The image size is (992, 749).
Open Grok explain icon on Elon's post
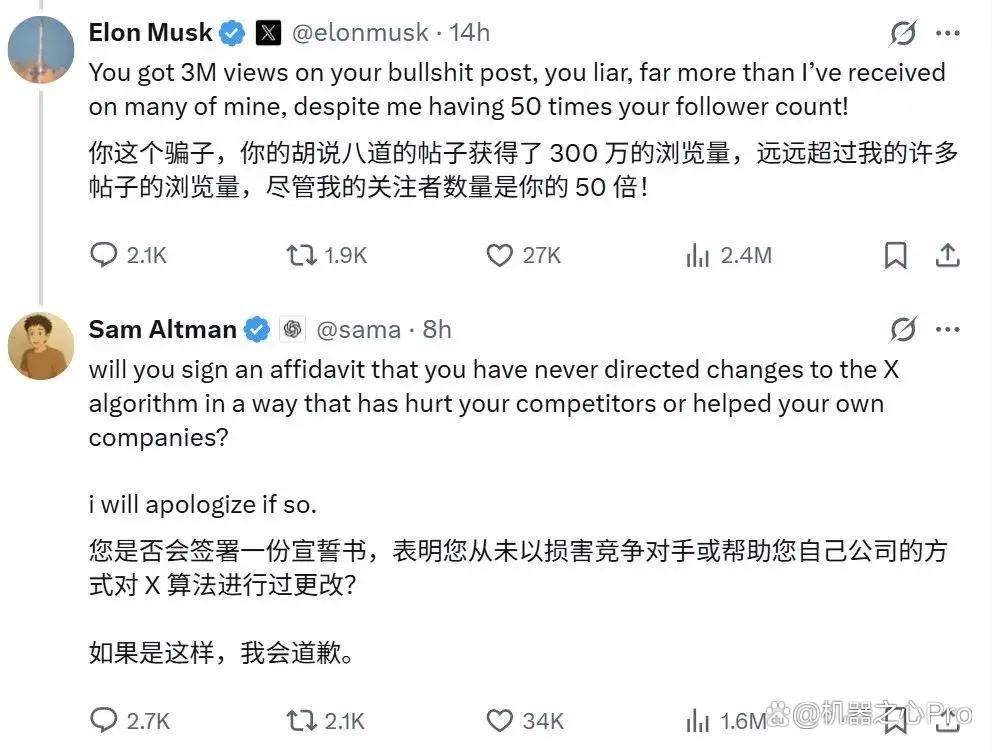tap(902, 33)
